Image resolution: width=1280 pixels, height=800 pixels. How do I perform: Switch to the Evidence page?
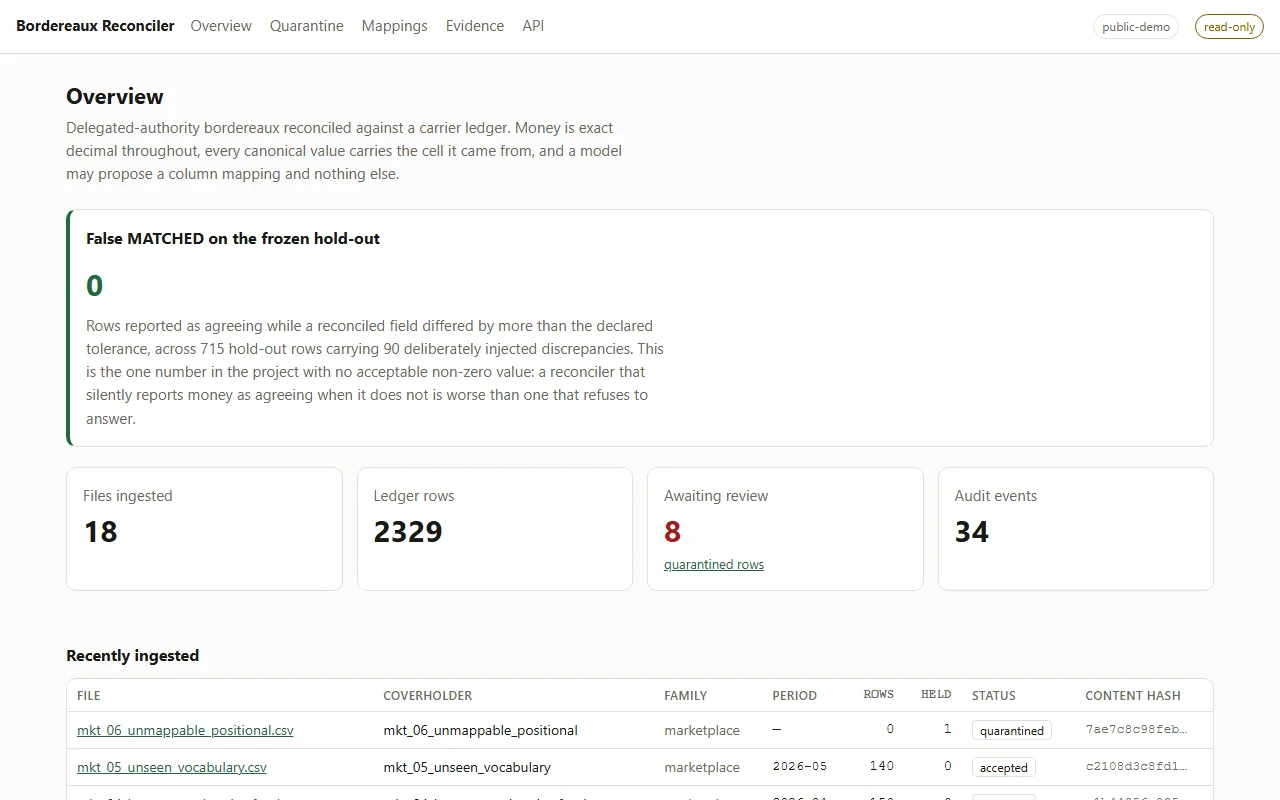point(475,26)
